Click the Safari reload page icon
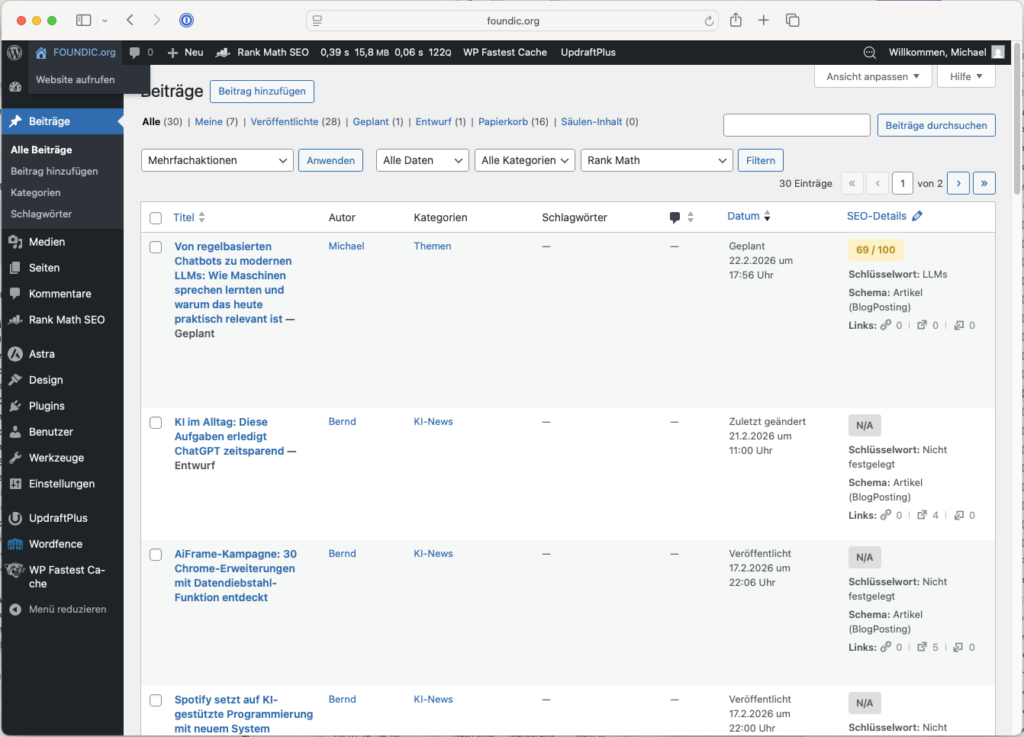The image size is (1024, 737). click(710, 20)
